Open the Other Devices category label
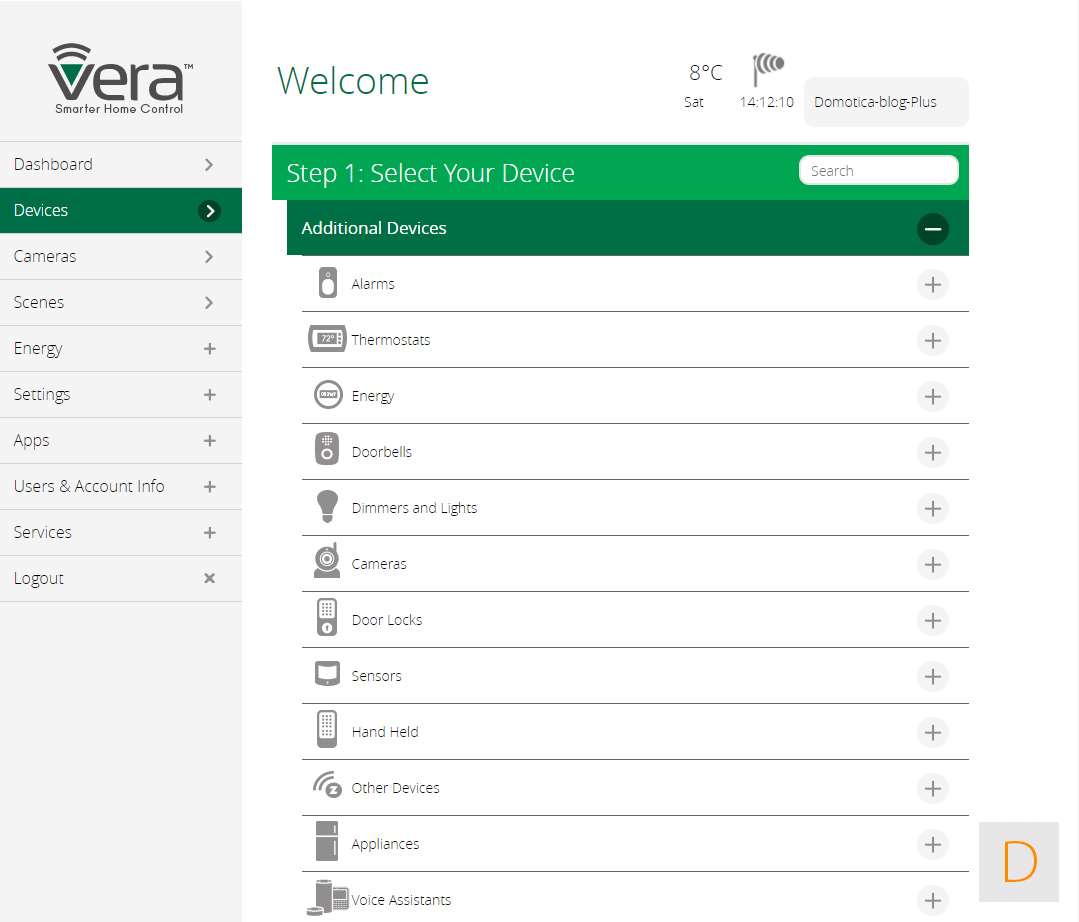This screenshot has height=922, width=1079. tap(395, 788)
